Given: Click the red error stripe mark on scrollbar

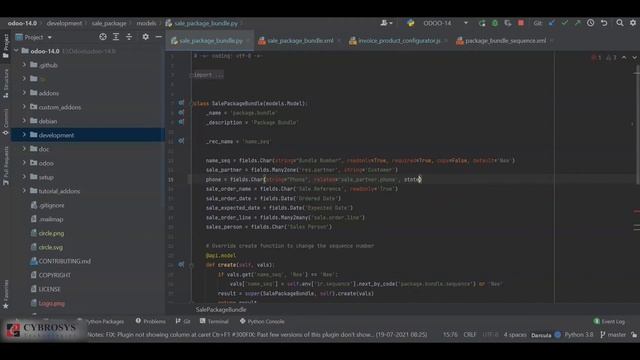Looking at the screenshot, I should [637, 211].
